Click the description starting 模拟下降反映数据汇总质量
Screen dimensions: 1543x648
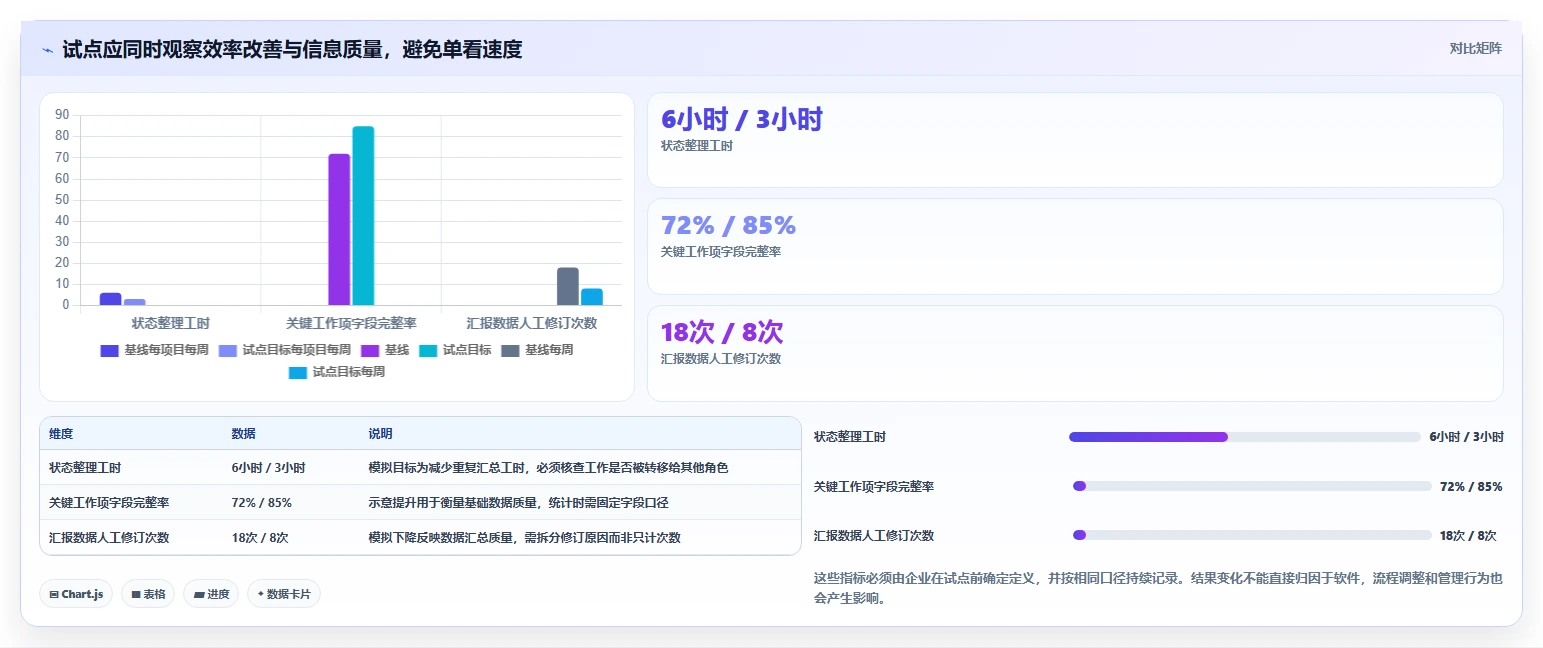(524, 538)
